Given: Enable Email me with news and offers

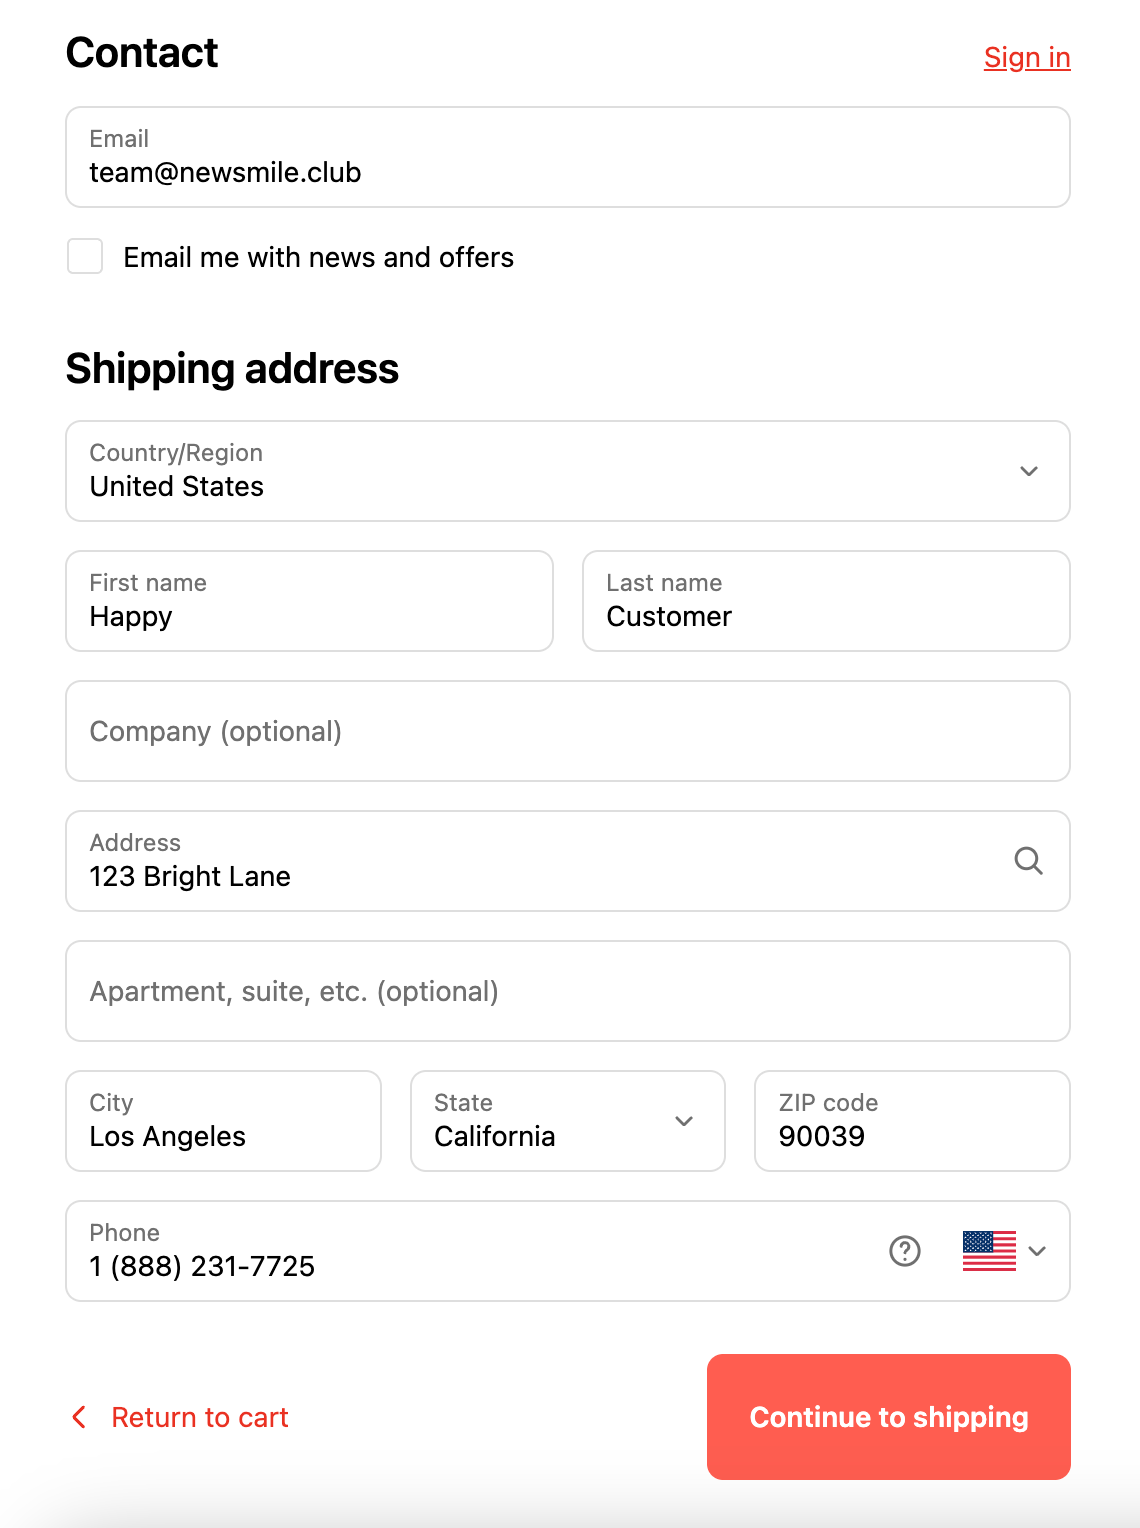Looking at the screenshot, I should click(85, 256).
